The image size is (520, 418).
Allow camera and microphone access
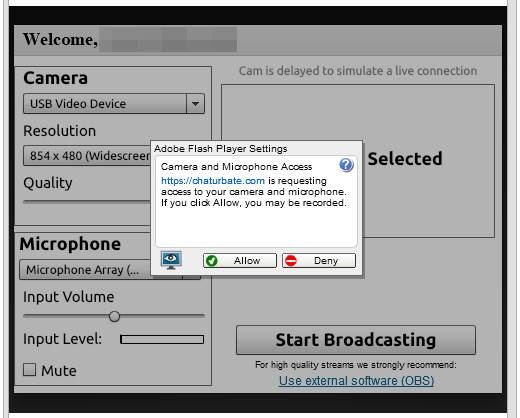point(240,260)
